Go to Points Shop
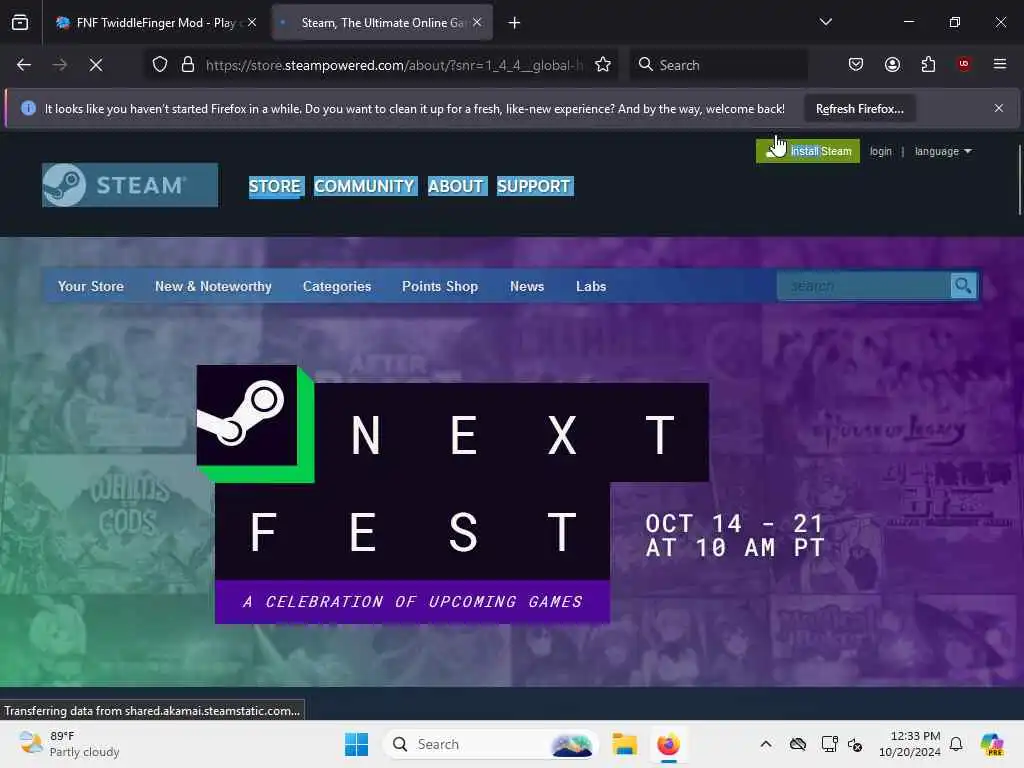1024x768 pixels. click(440, 286)
